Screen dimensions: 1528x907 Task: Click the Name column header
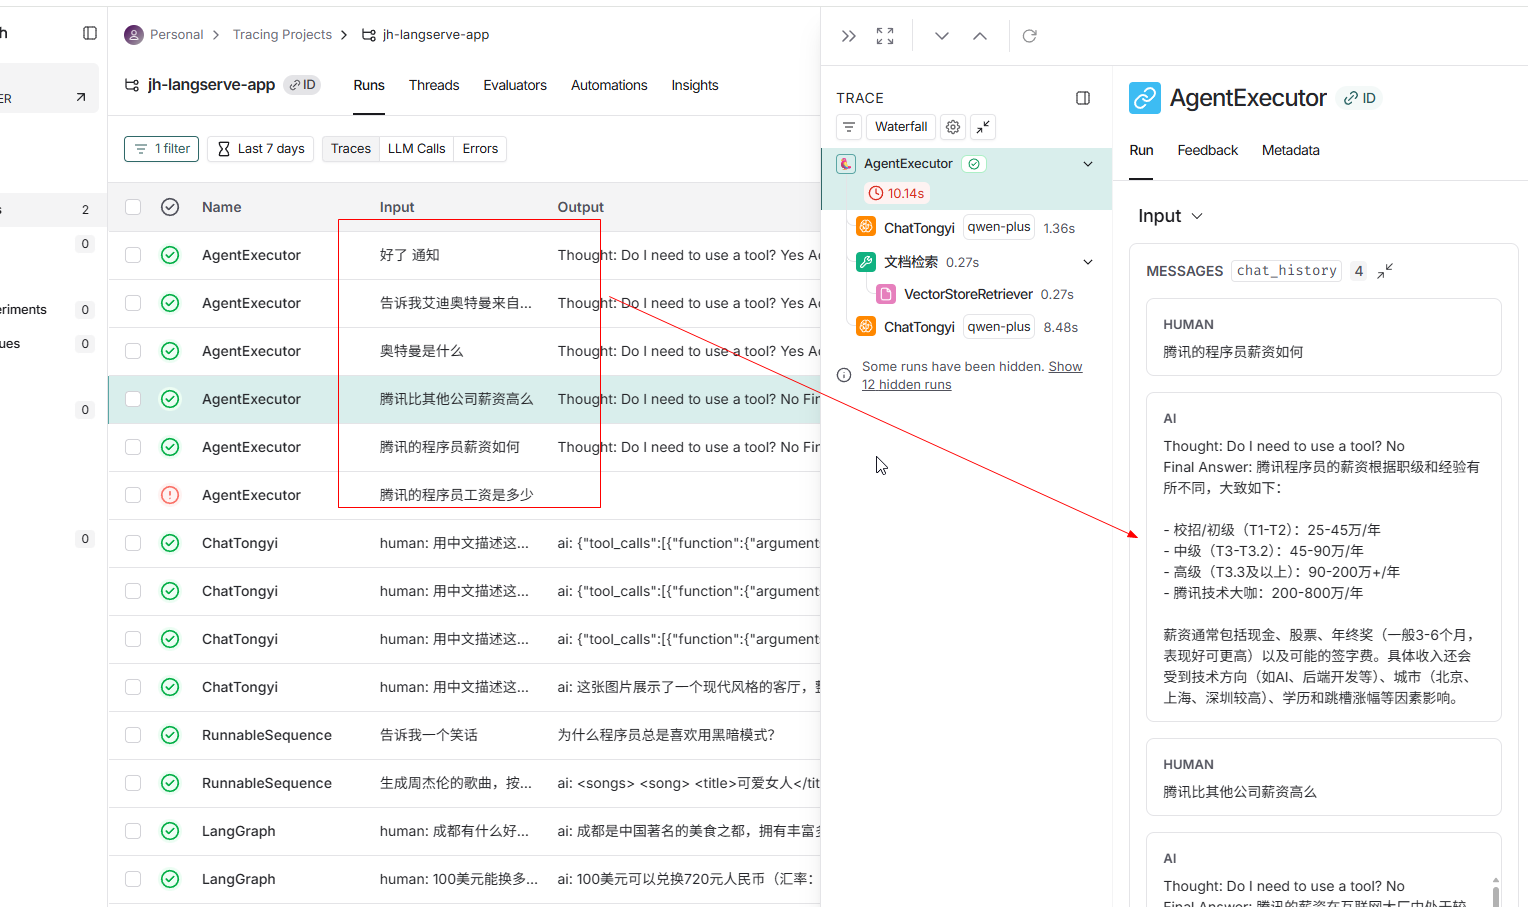click(222, 207)
